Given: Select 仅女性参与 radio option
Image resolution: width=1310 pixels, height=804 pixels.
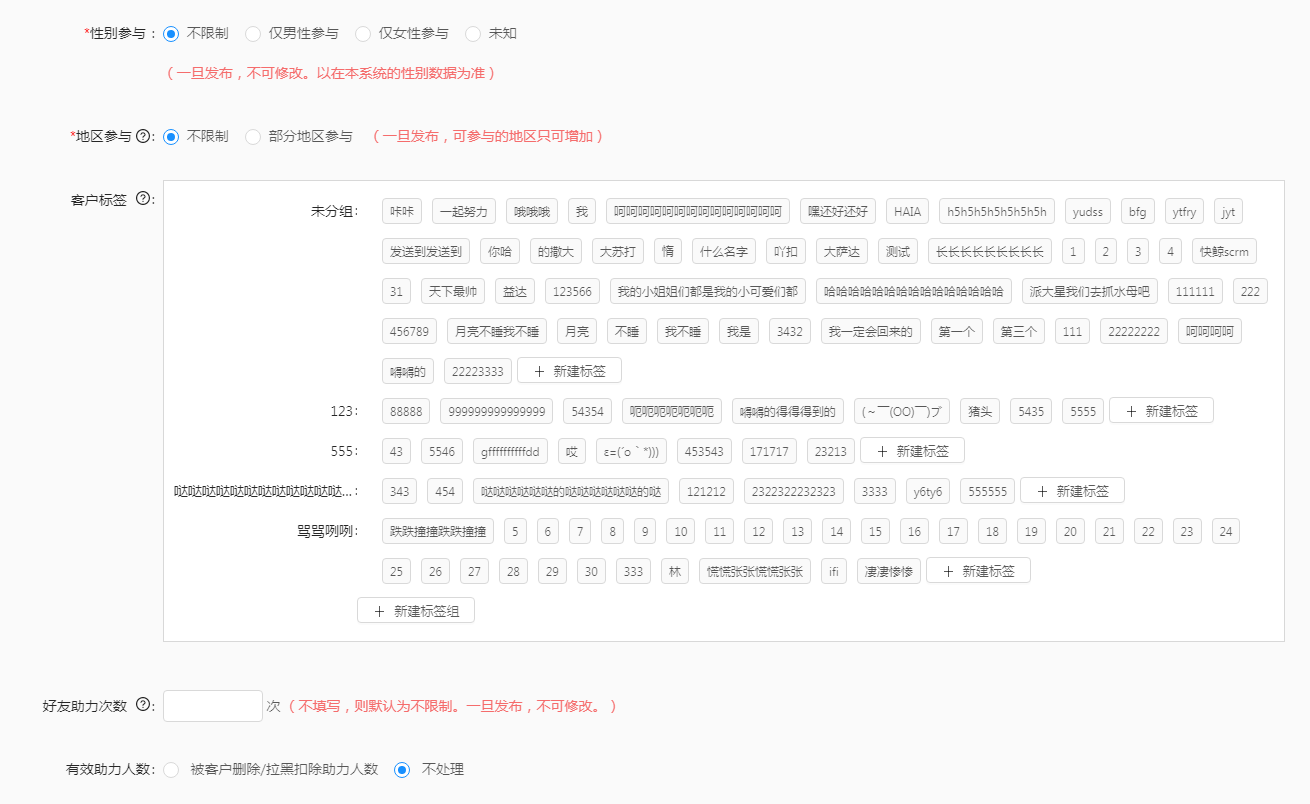Looking at the screenshot, I should (x=363, y=34).
